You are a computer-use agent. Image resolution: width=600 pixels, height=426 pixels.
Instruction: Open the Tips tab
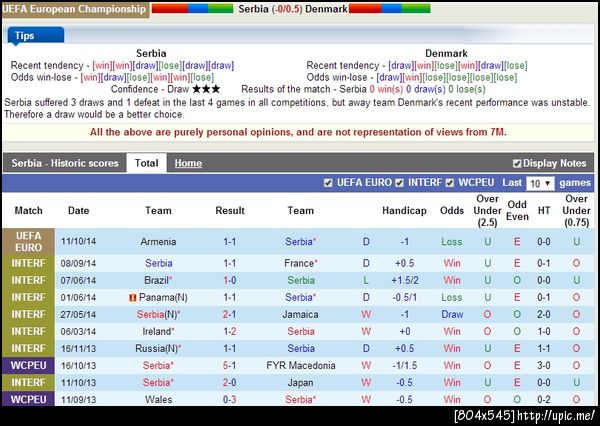click(36, 36)
